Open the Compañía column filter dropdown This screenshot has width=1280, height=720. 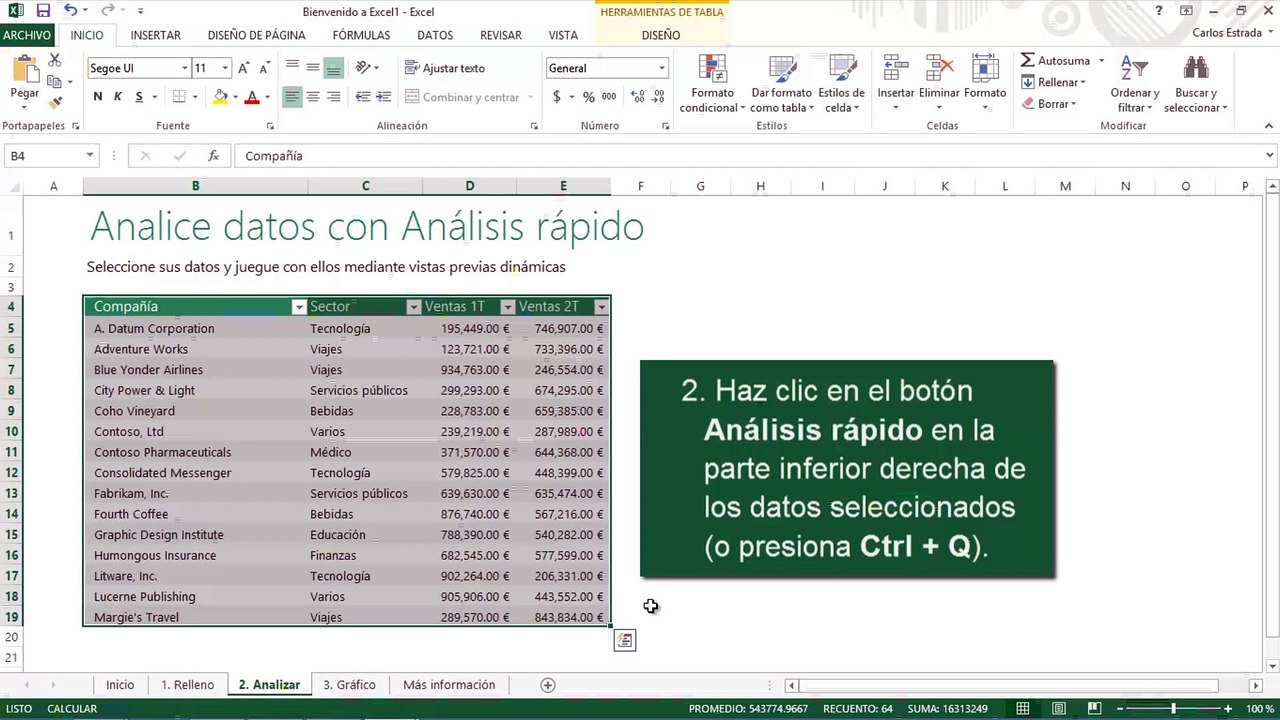[298, 307]
